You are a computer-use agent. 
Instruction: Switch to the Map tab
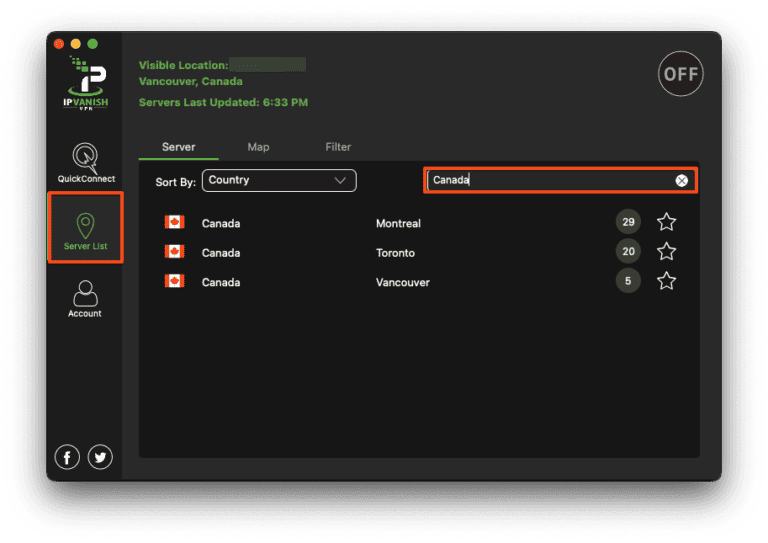click(x=258, y=147)
